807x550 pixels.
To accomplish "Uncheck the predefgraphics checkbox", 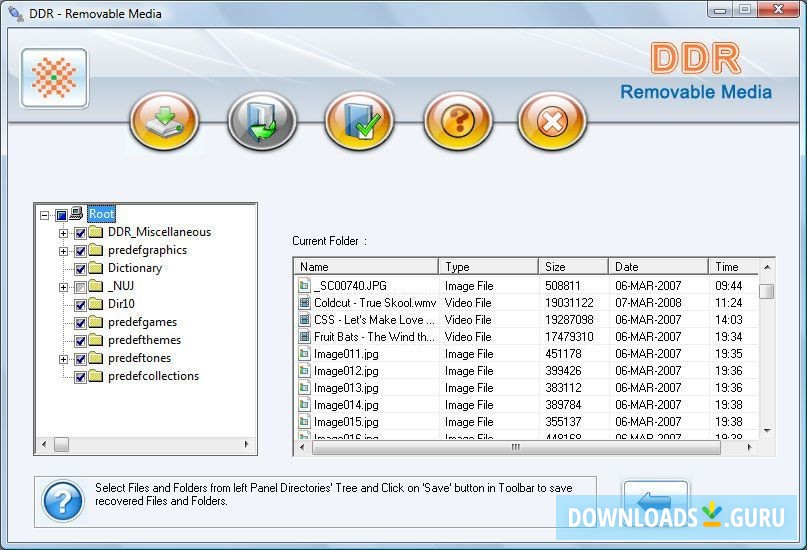I will point(80,251).
